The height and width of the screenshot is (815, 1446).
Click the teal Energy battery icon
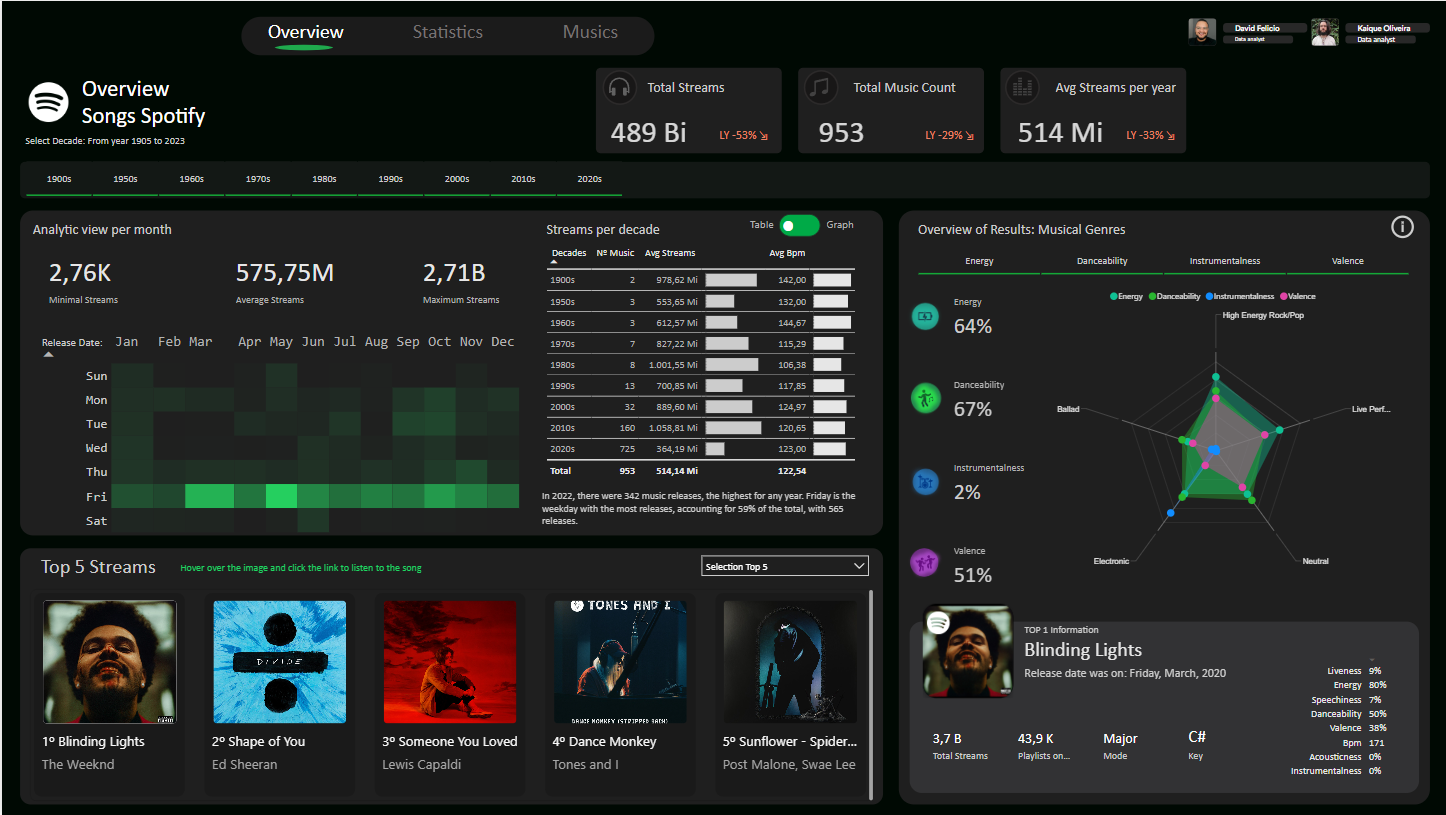925,317
